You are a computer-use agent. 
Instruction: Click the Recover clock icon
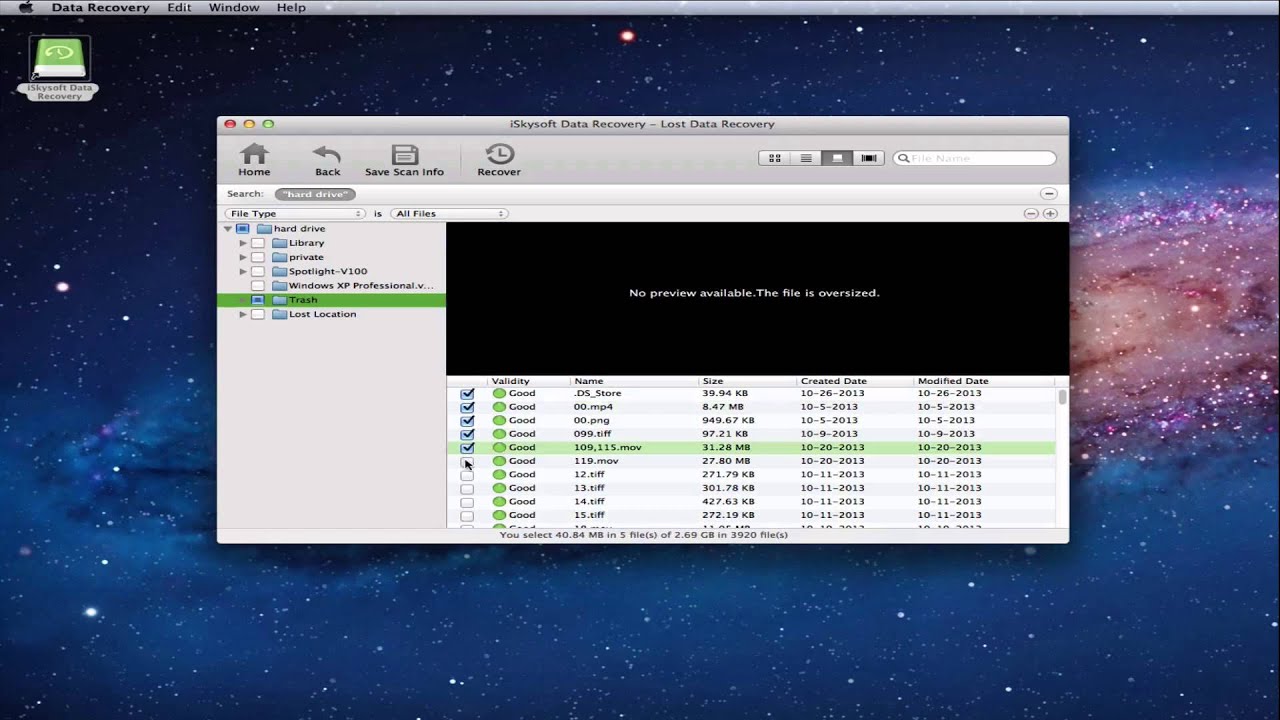(499, 154)
